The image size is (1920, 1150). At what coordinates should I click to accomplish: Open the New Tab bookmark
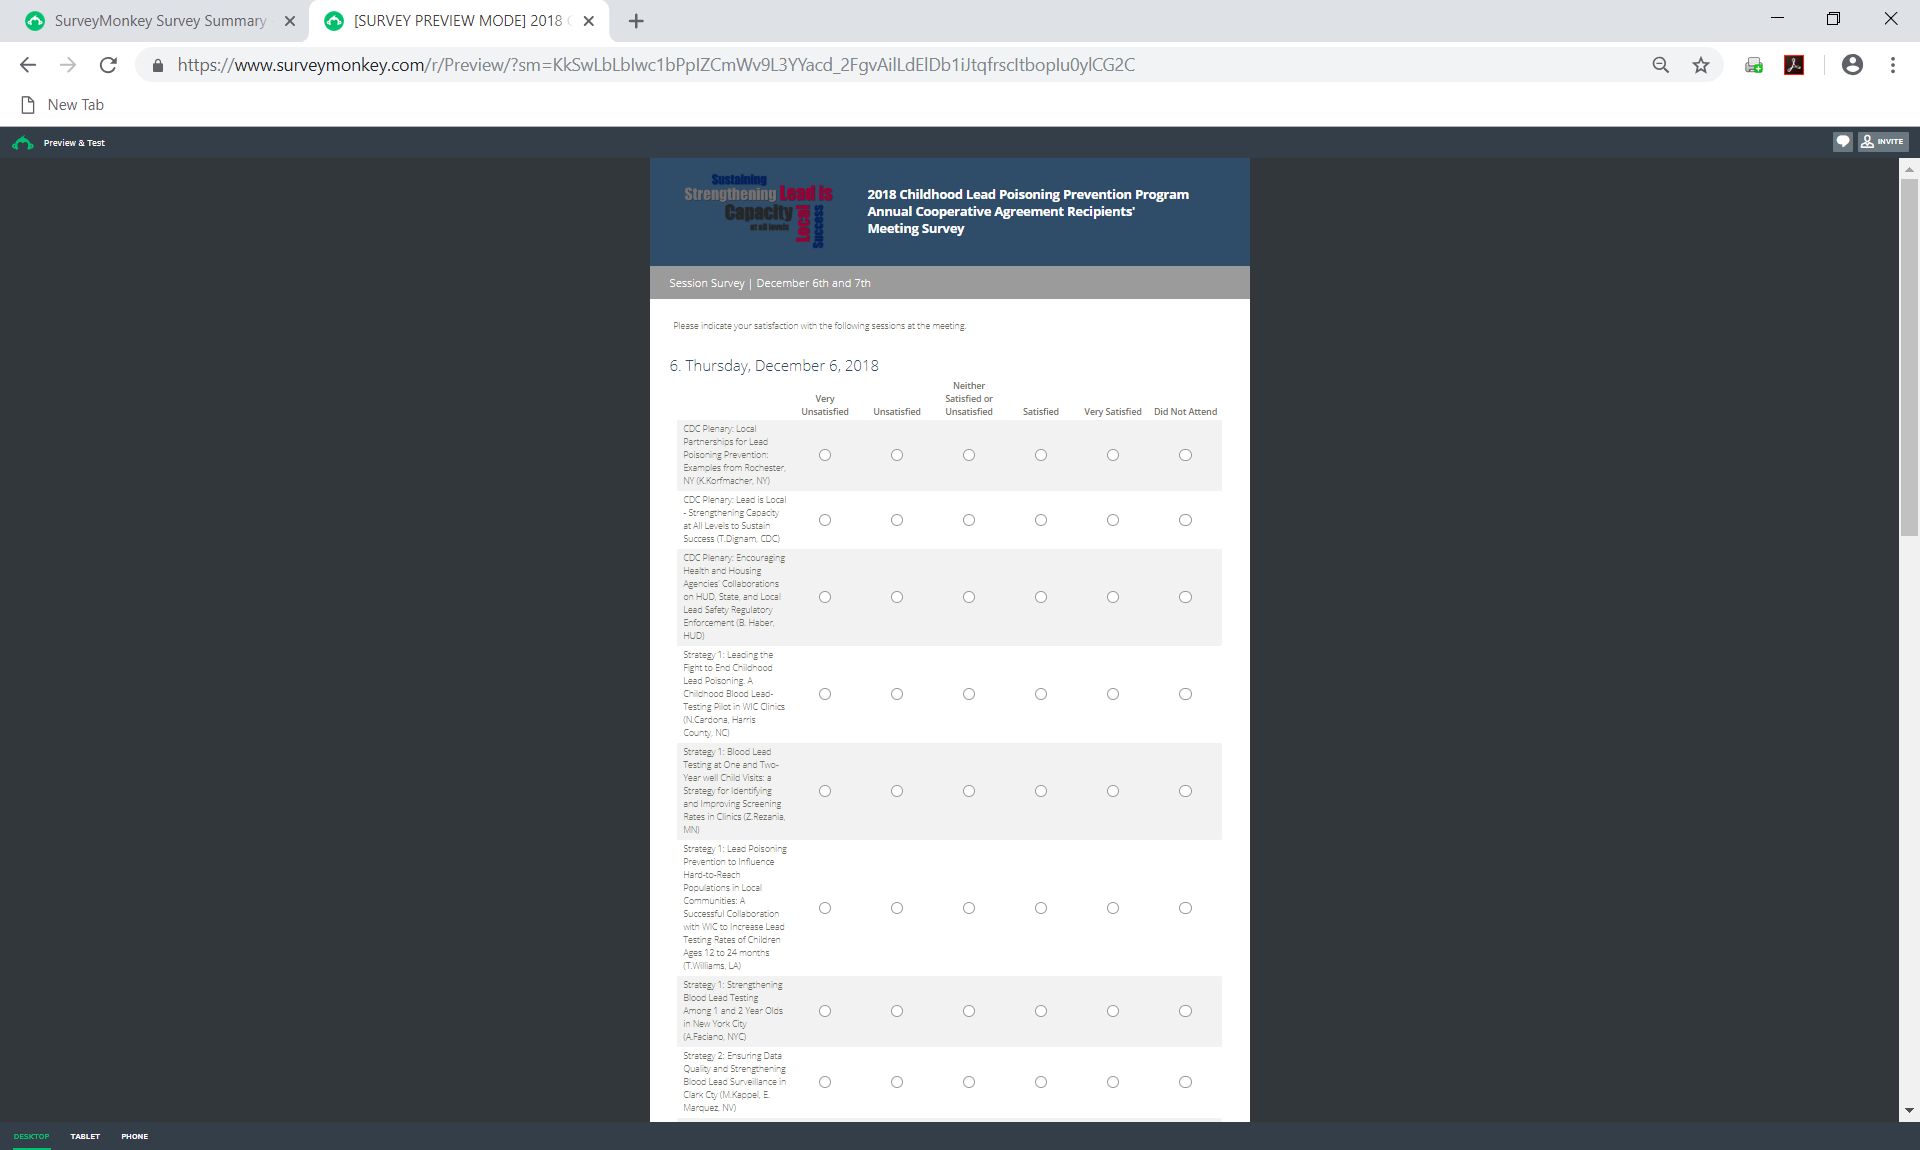63,105
